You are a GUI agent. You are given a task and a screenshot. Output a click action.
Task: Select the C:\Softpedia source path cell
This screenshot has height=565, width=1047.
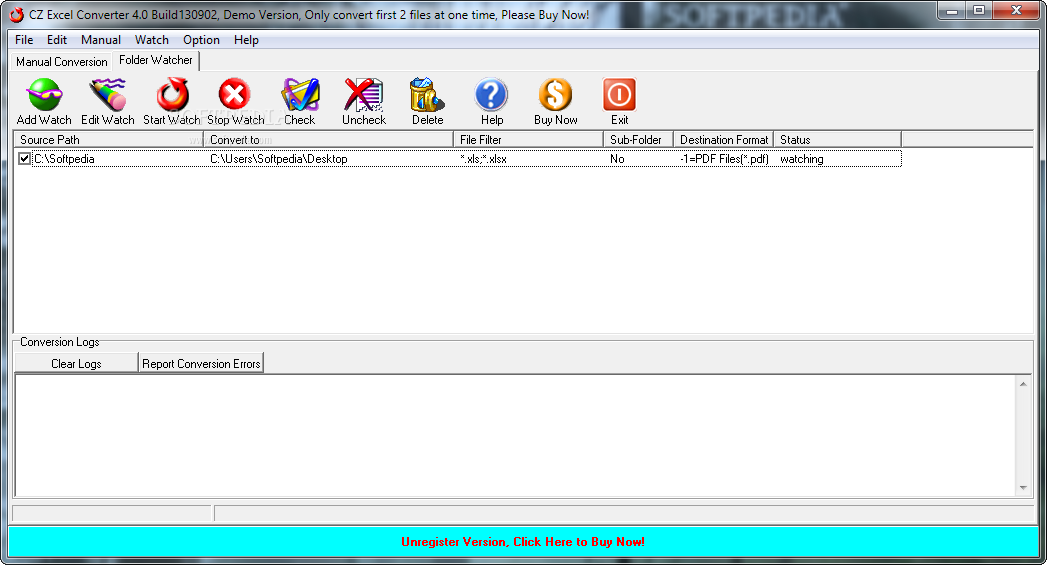64,159
